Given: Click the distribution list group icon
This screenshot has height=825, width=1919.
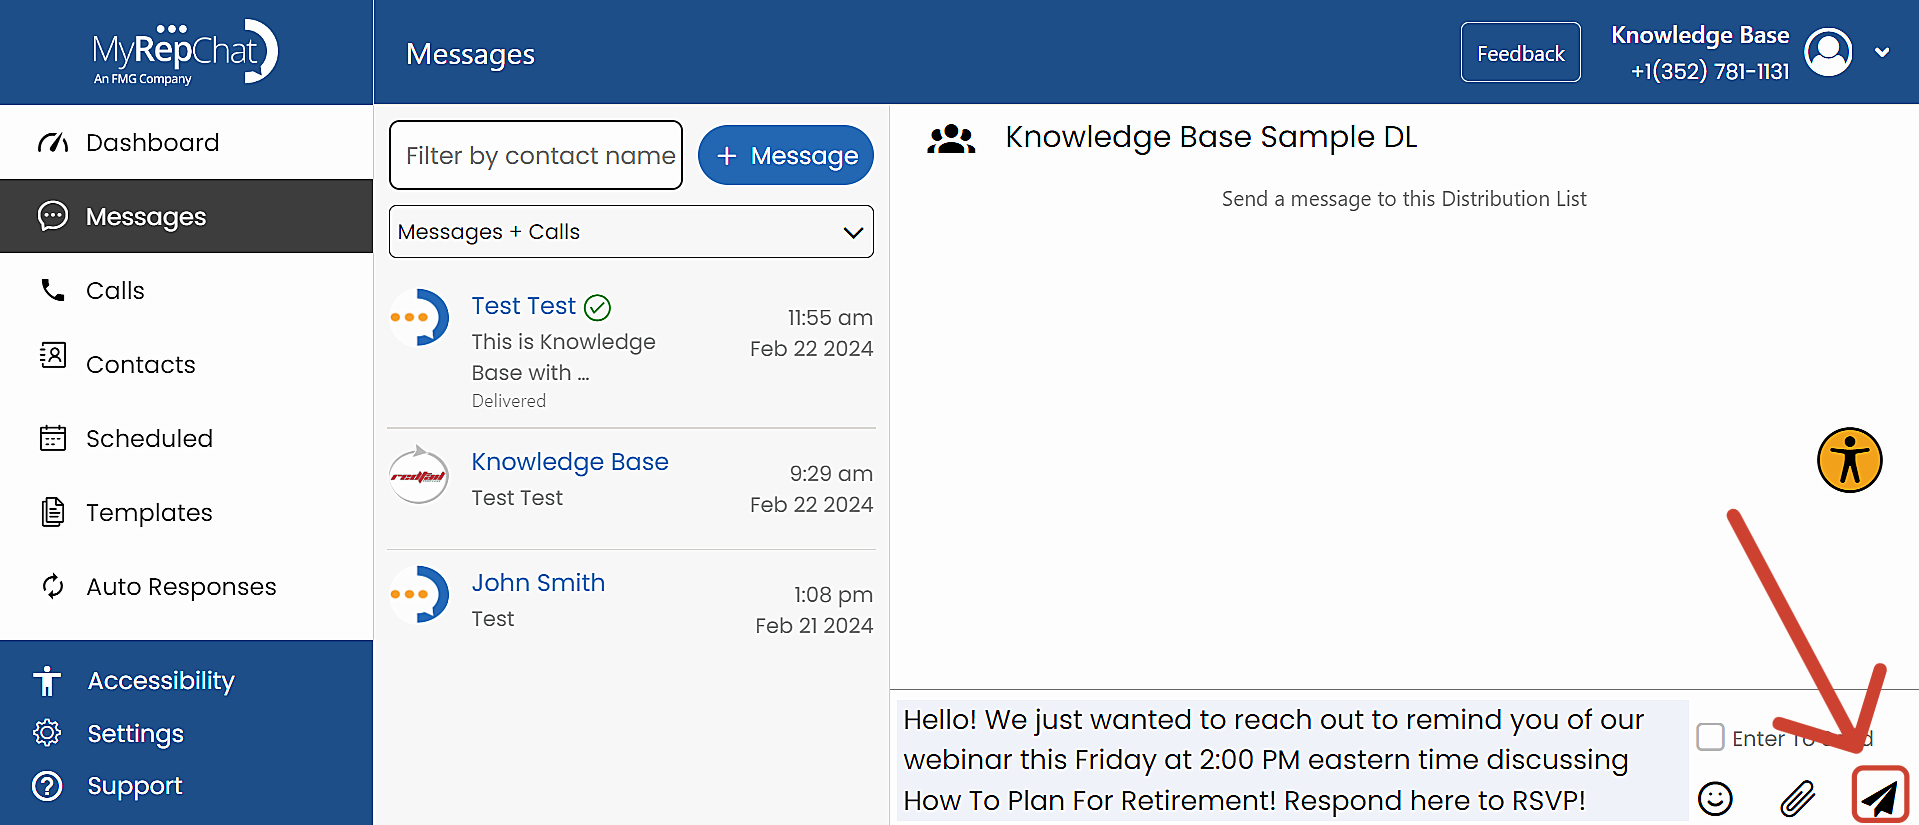Looking at the screenshot, I should point(951,139).
